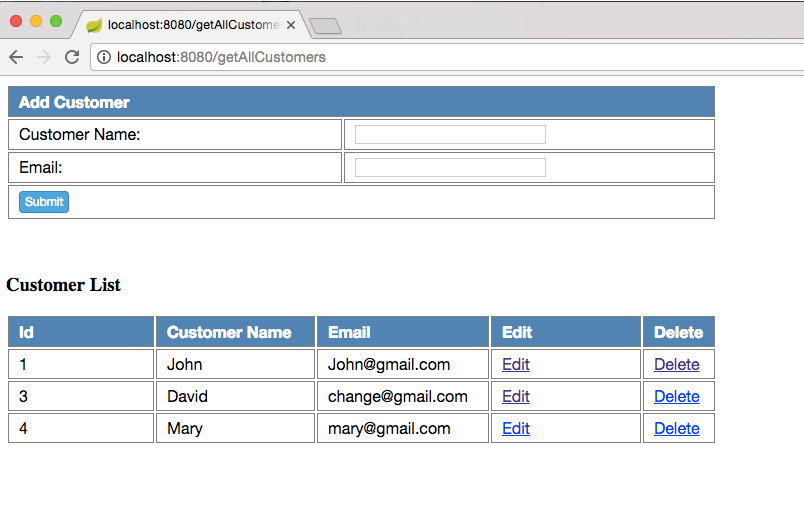Viewport: 804px width, 511px height.
Task: Open Edit link for David
Action: pos(516,397)
